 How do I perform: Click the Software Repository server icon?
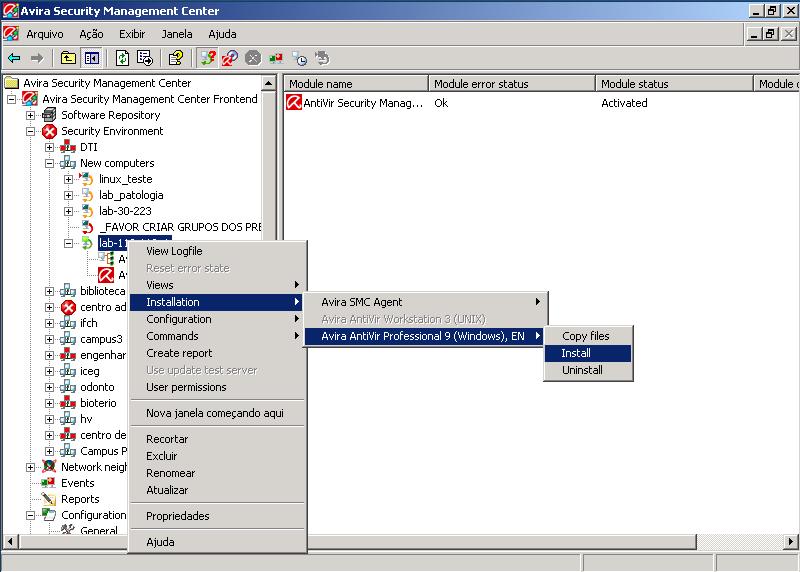49,115
